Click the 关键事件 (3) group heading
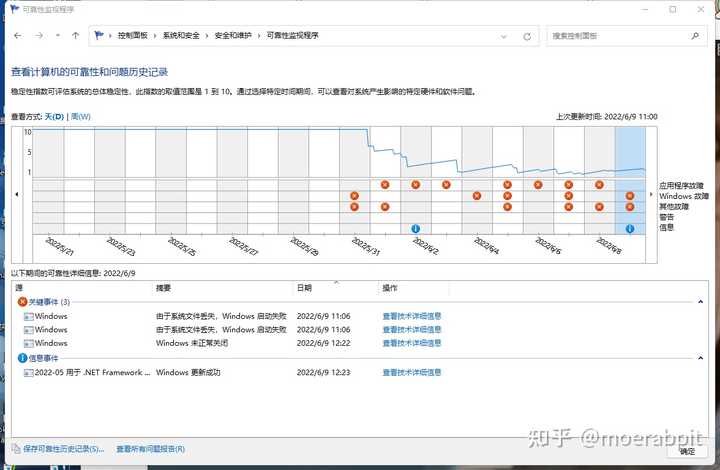Screen dimensions: 720x470 (x=49, y=302)
